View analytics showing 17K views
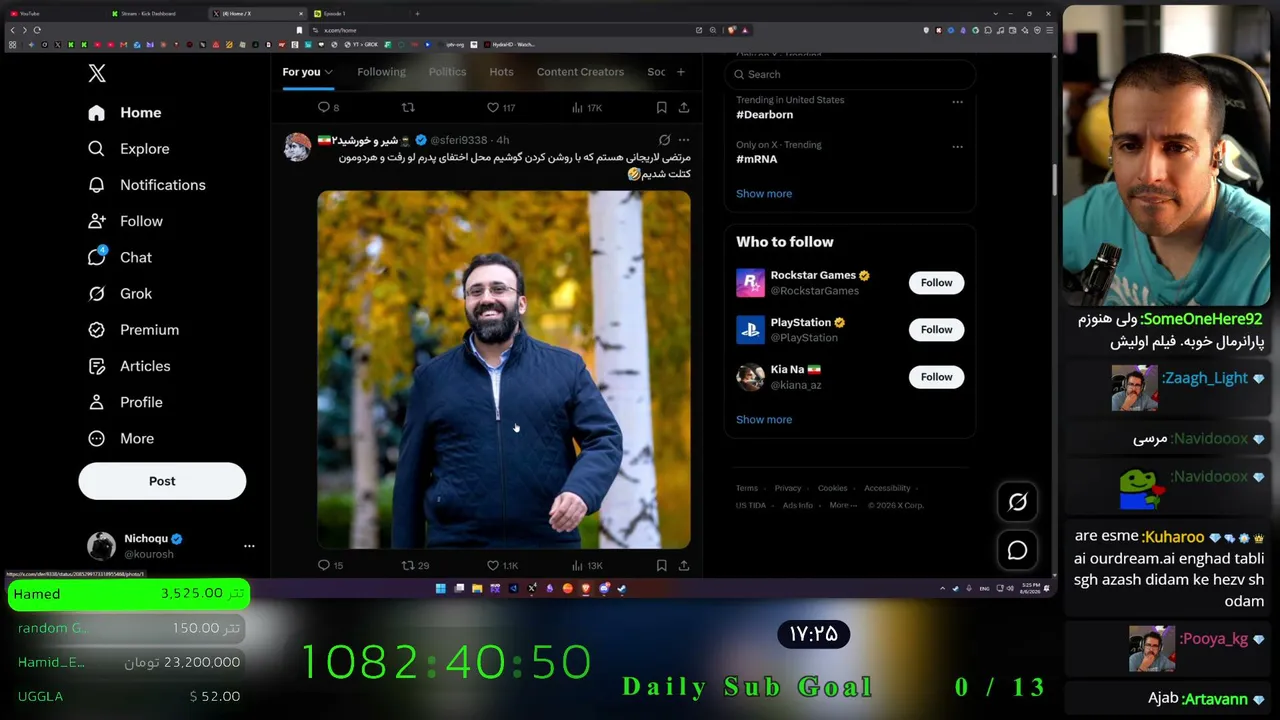Viewport: 1280px width, 720px height. (x=586, y=107)
